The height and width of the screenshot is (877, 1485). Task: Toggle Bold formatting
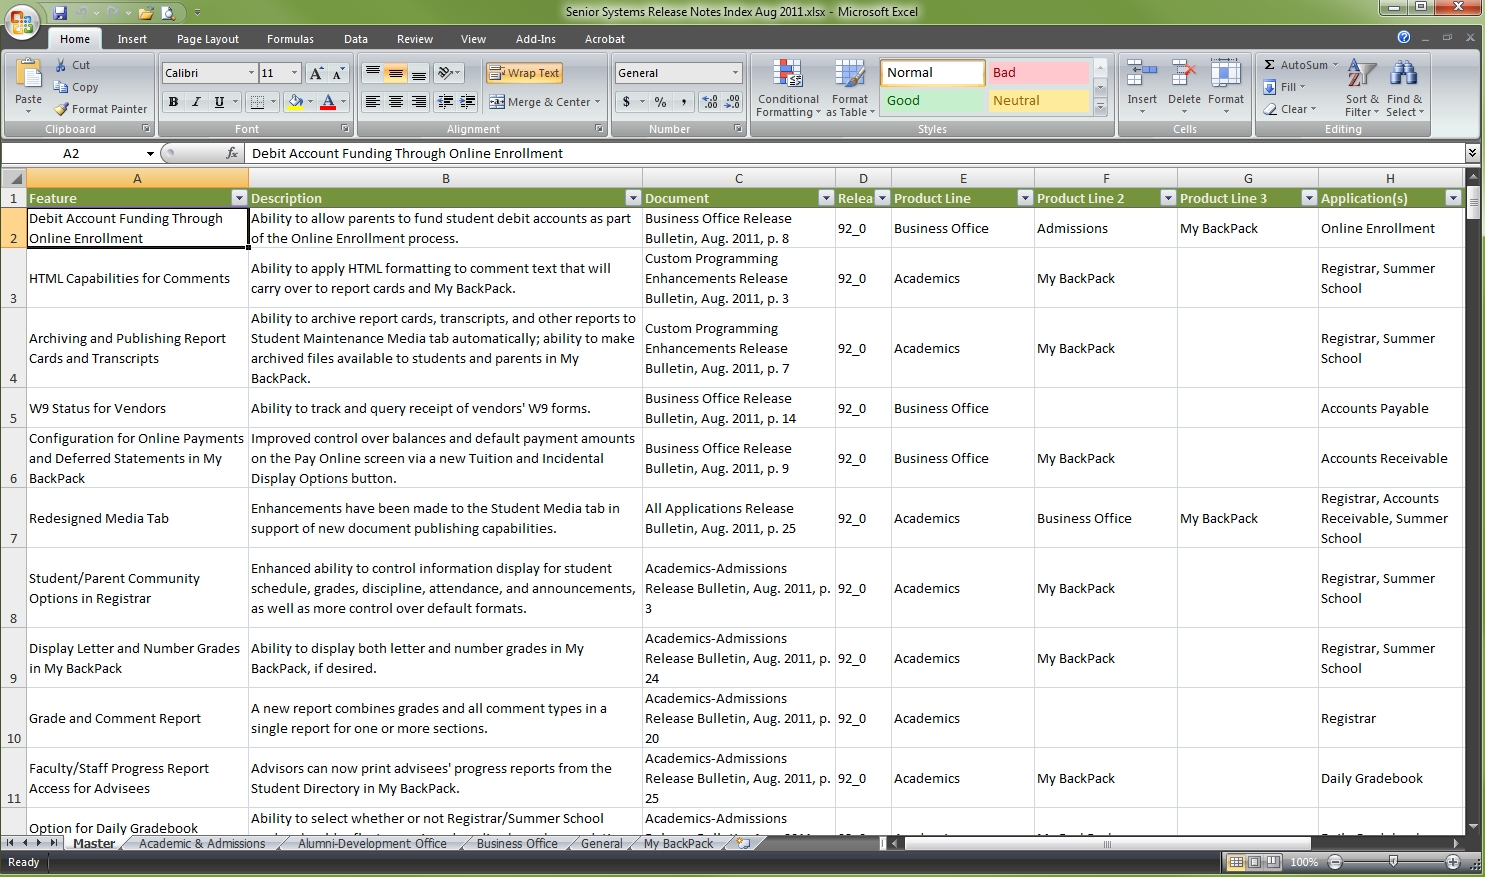point(173,102)
